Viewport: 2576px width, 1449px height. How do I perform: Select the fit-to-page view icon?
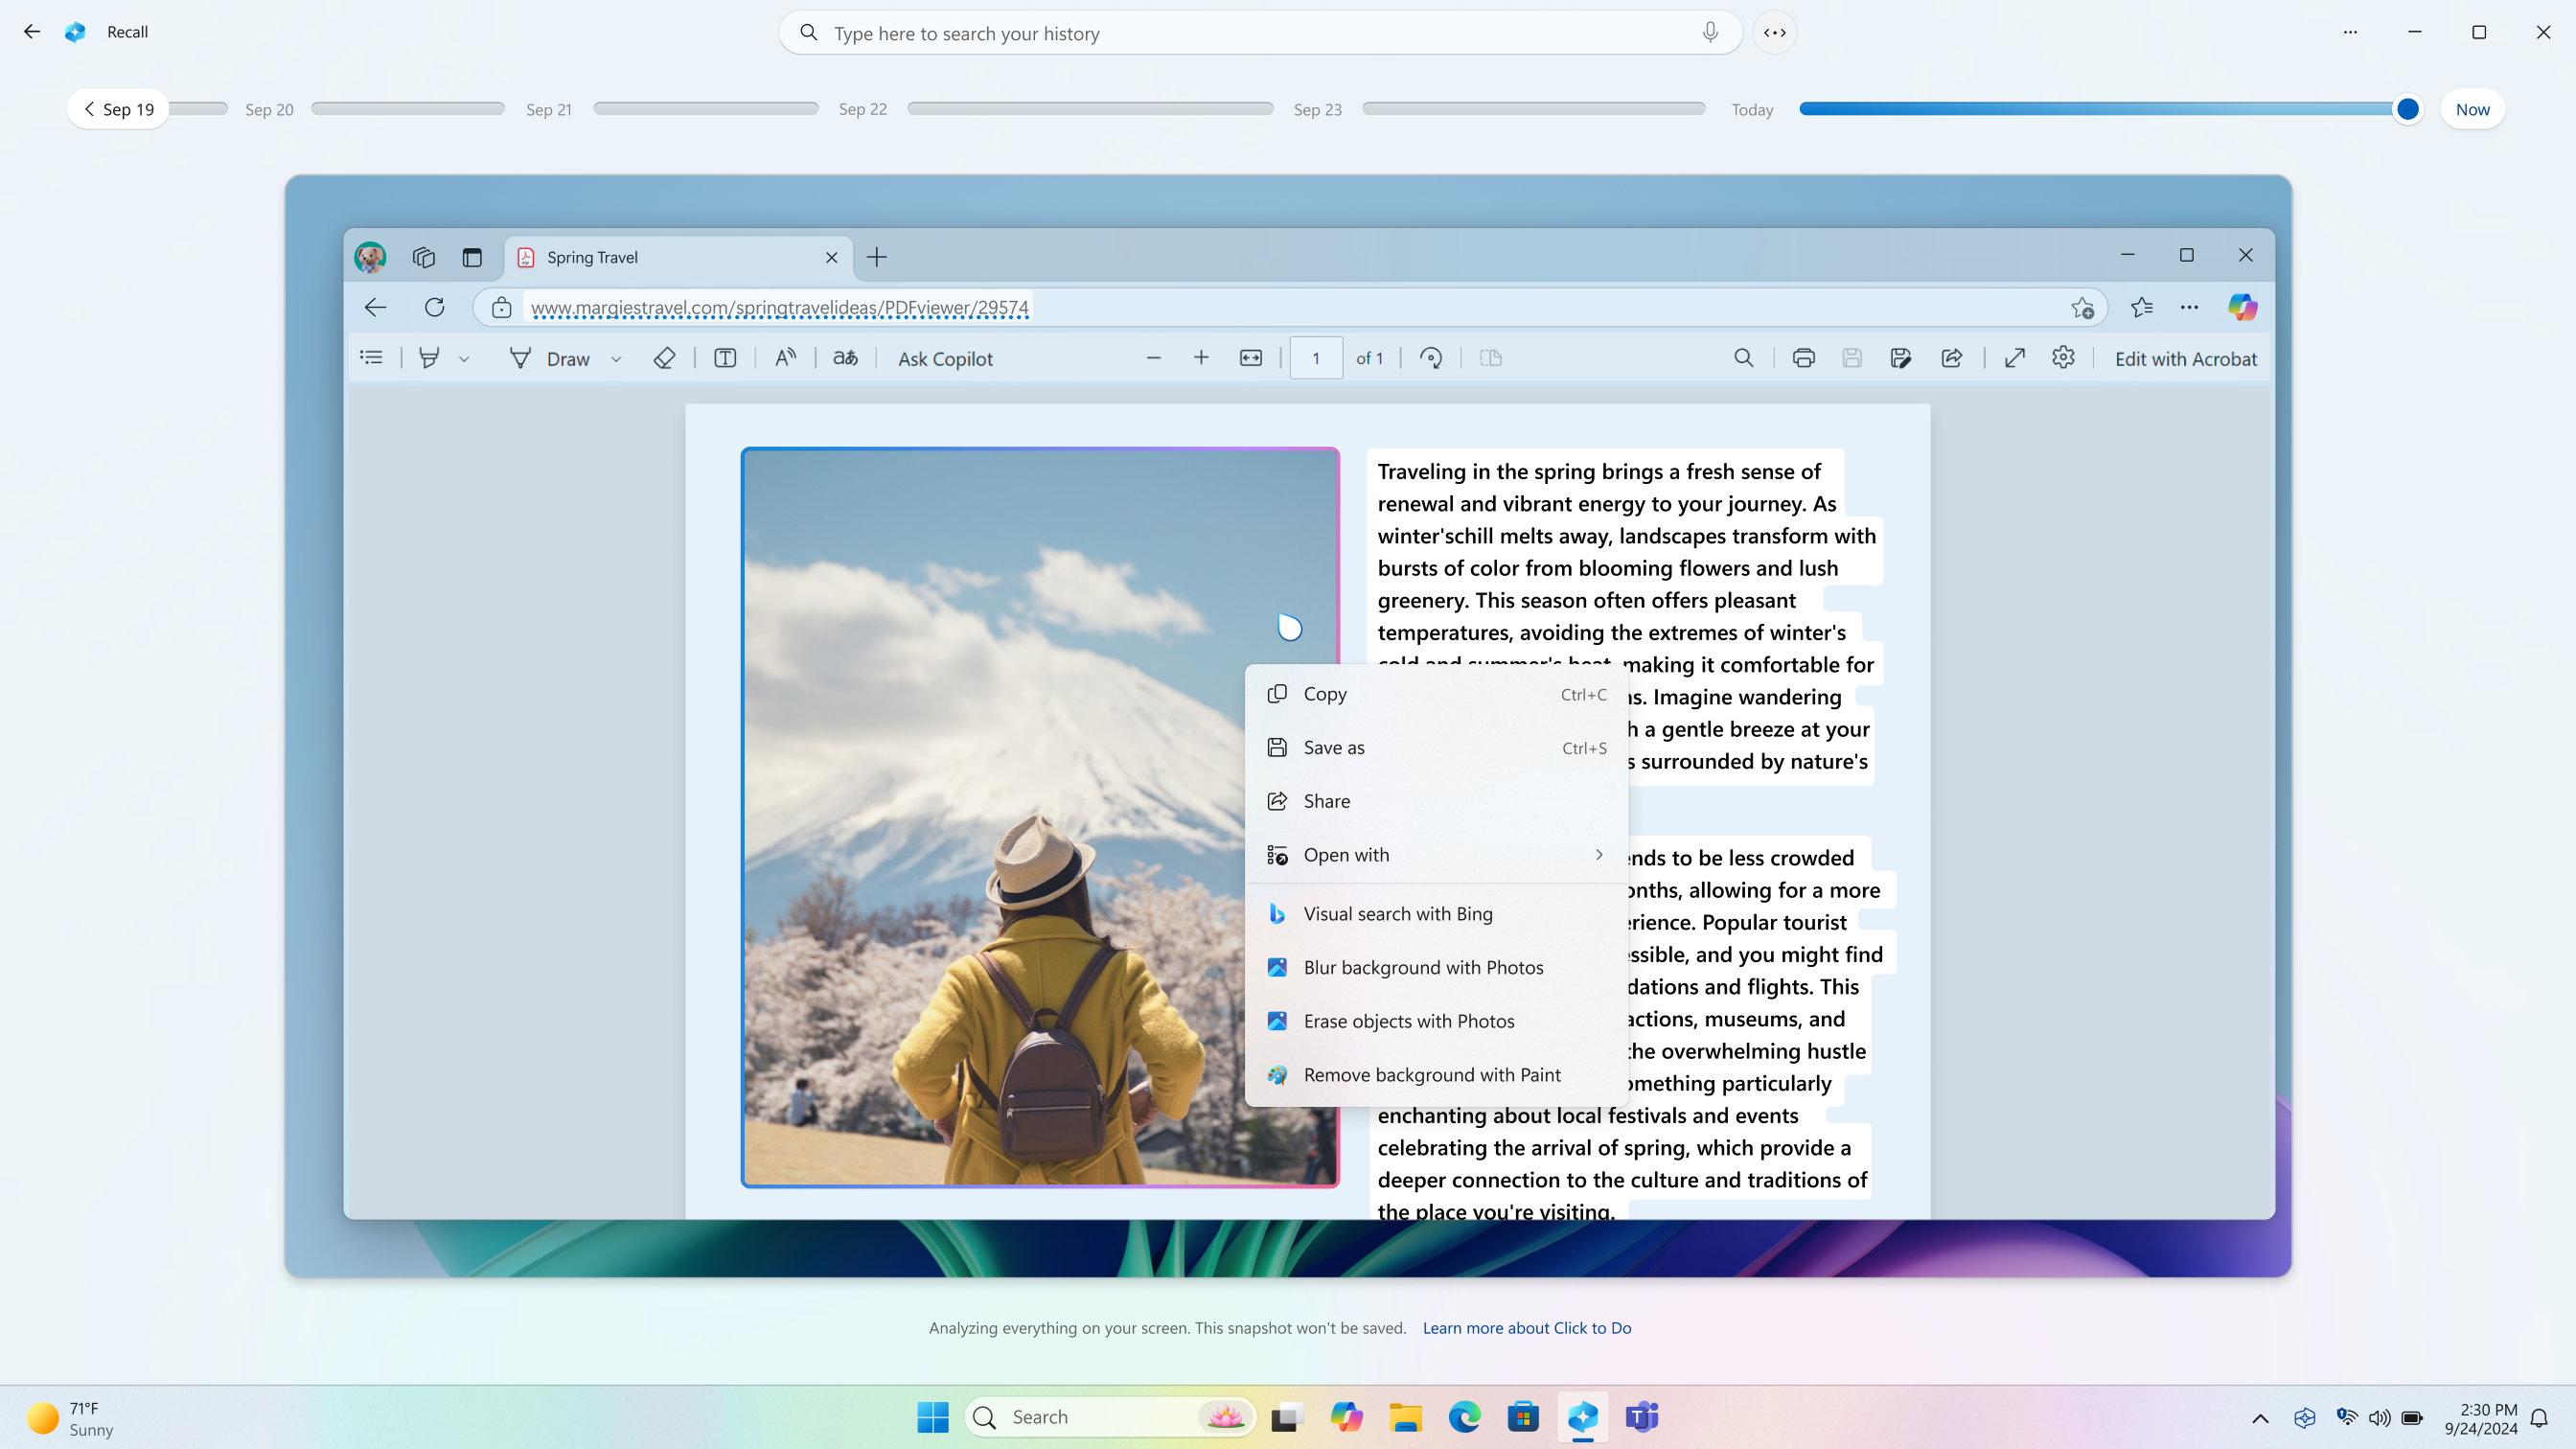[1251, 357]
